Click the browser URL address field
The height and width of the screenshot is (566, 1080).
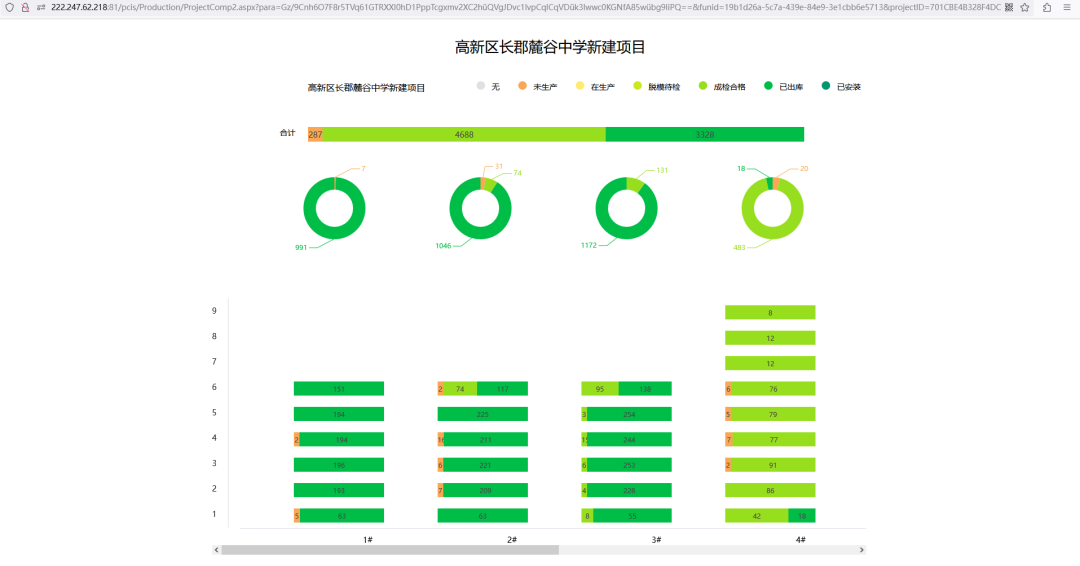click(x=500, y=7)
